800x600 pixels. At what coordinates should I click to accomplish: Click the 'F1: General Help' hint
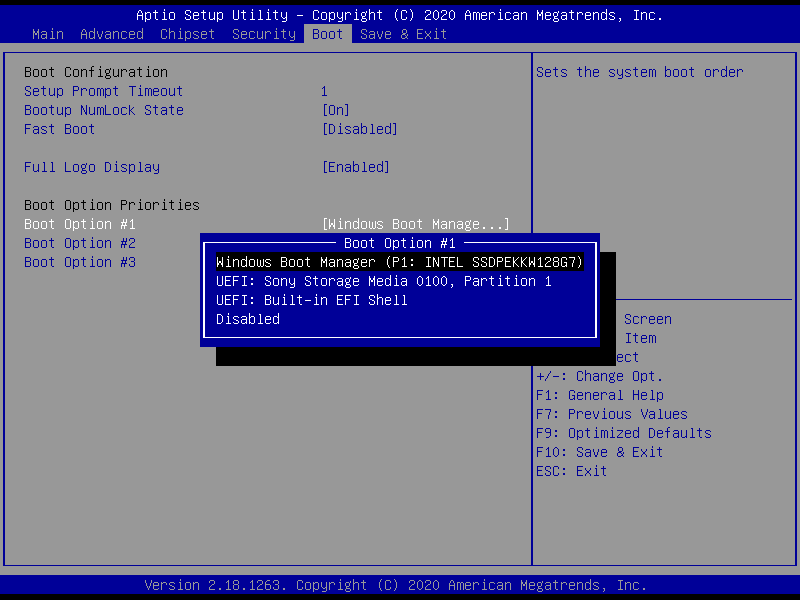point(599,395)
